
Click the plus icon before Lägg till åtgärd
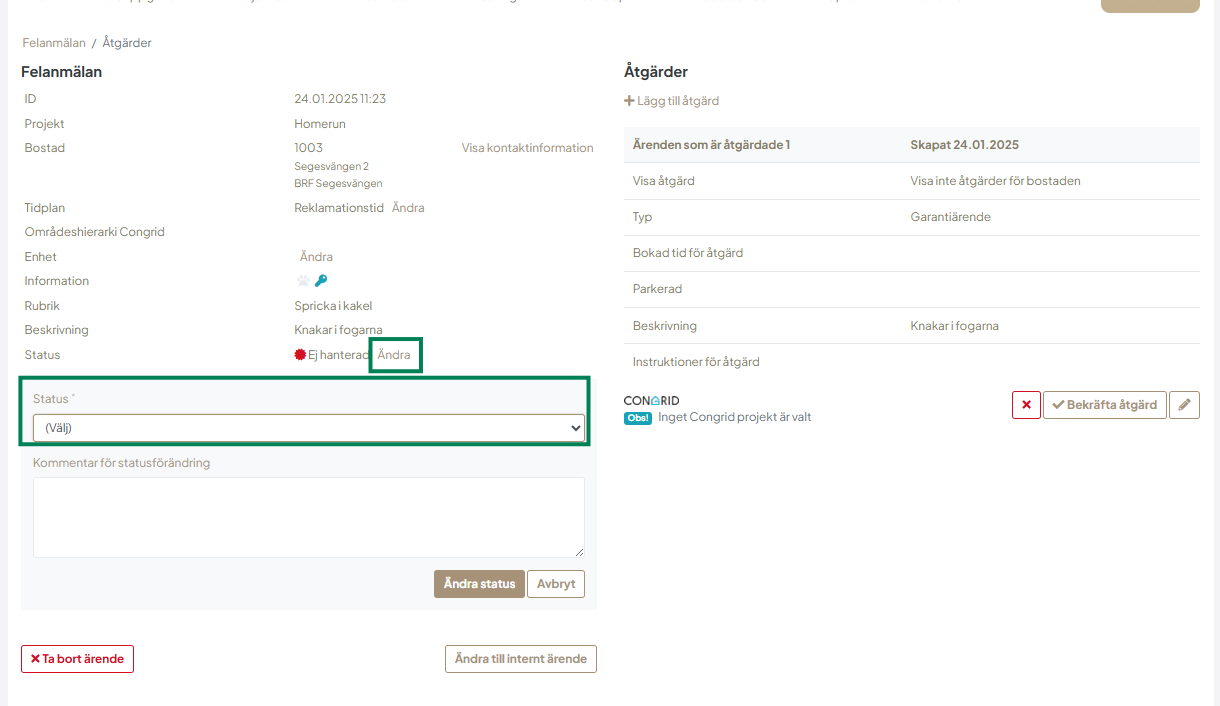pyautogui.click(x=629, y=101)
